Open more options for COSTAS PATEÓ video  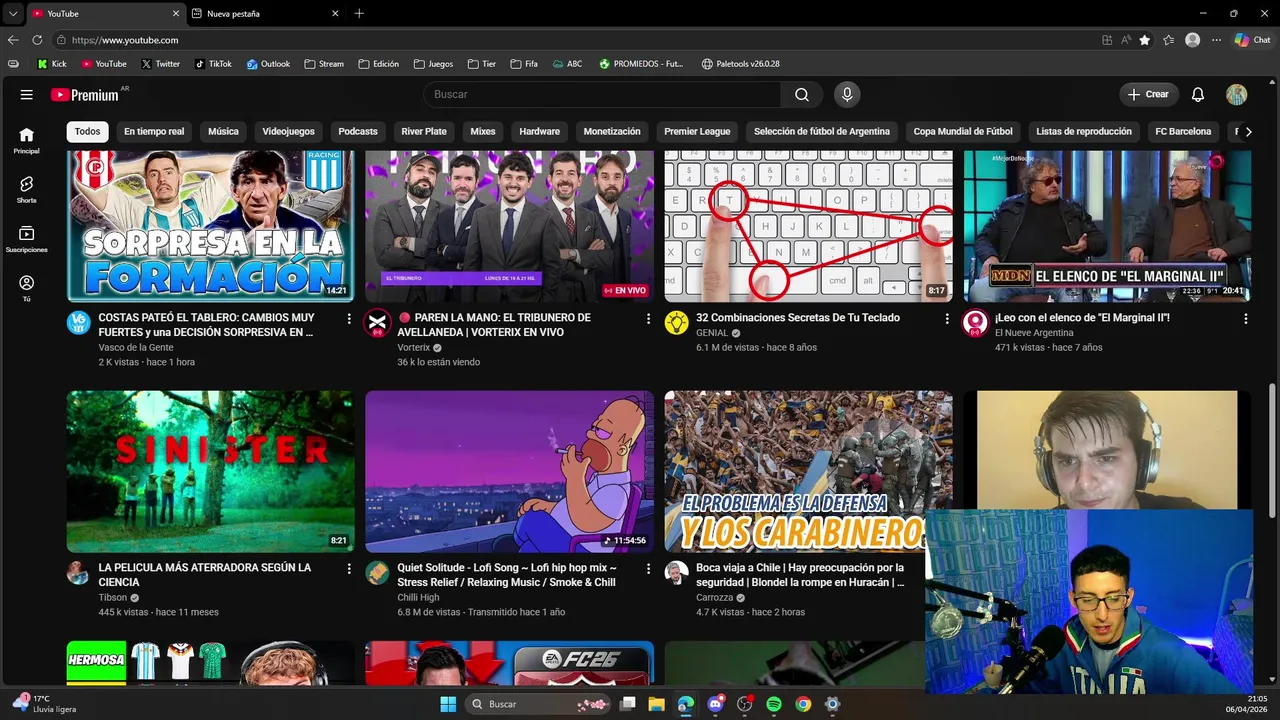[349, 319]
